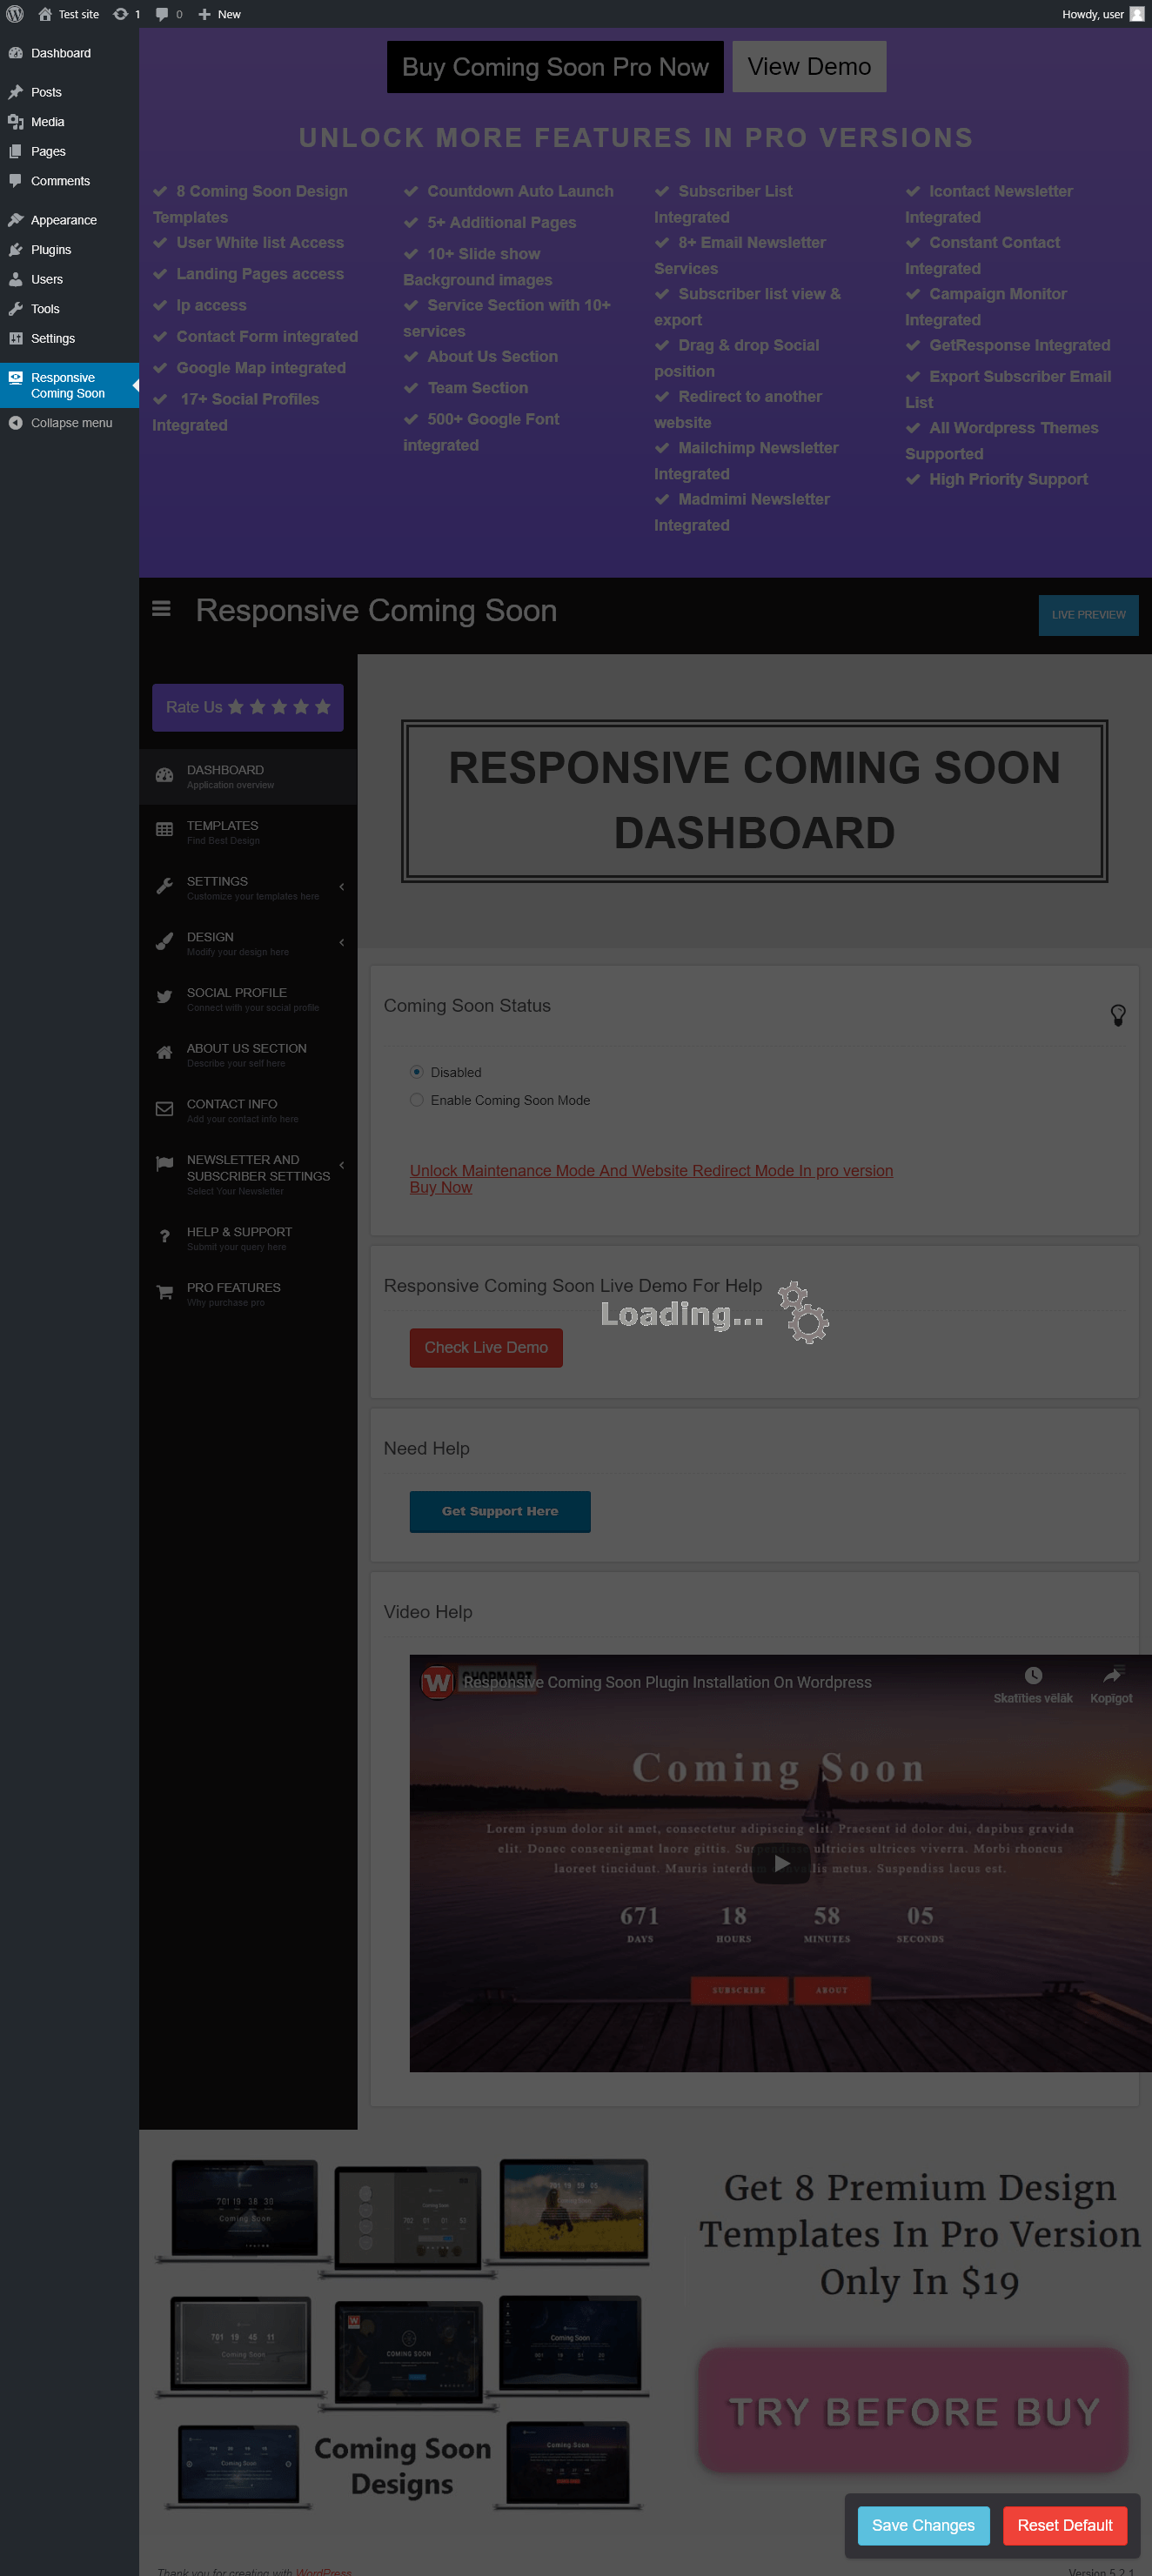Click the Collapse menu arrow icon

[15, 423]
